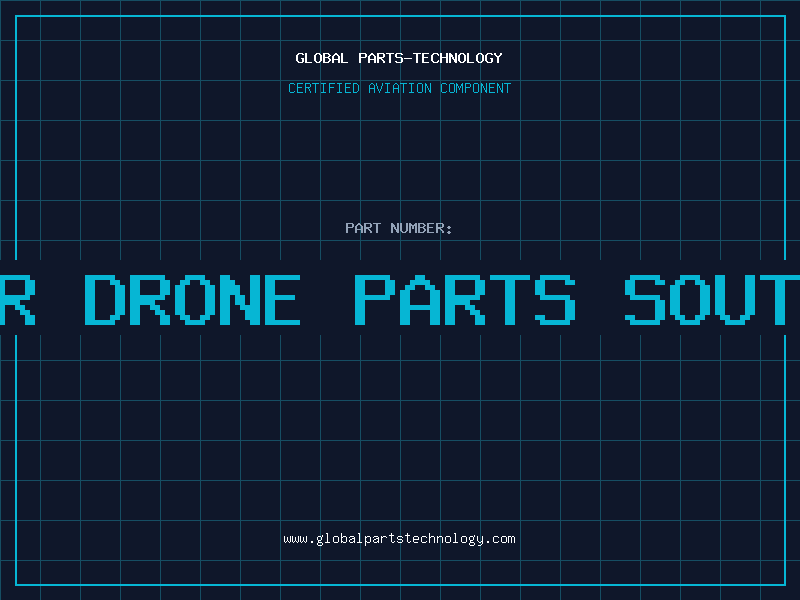Select the word PARTS-TECHNOLOGY in the title
Image resolution: width=800 pixels, height=600 pixels.
[x=431, y=58]
